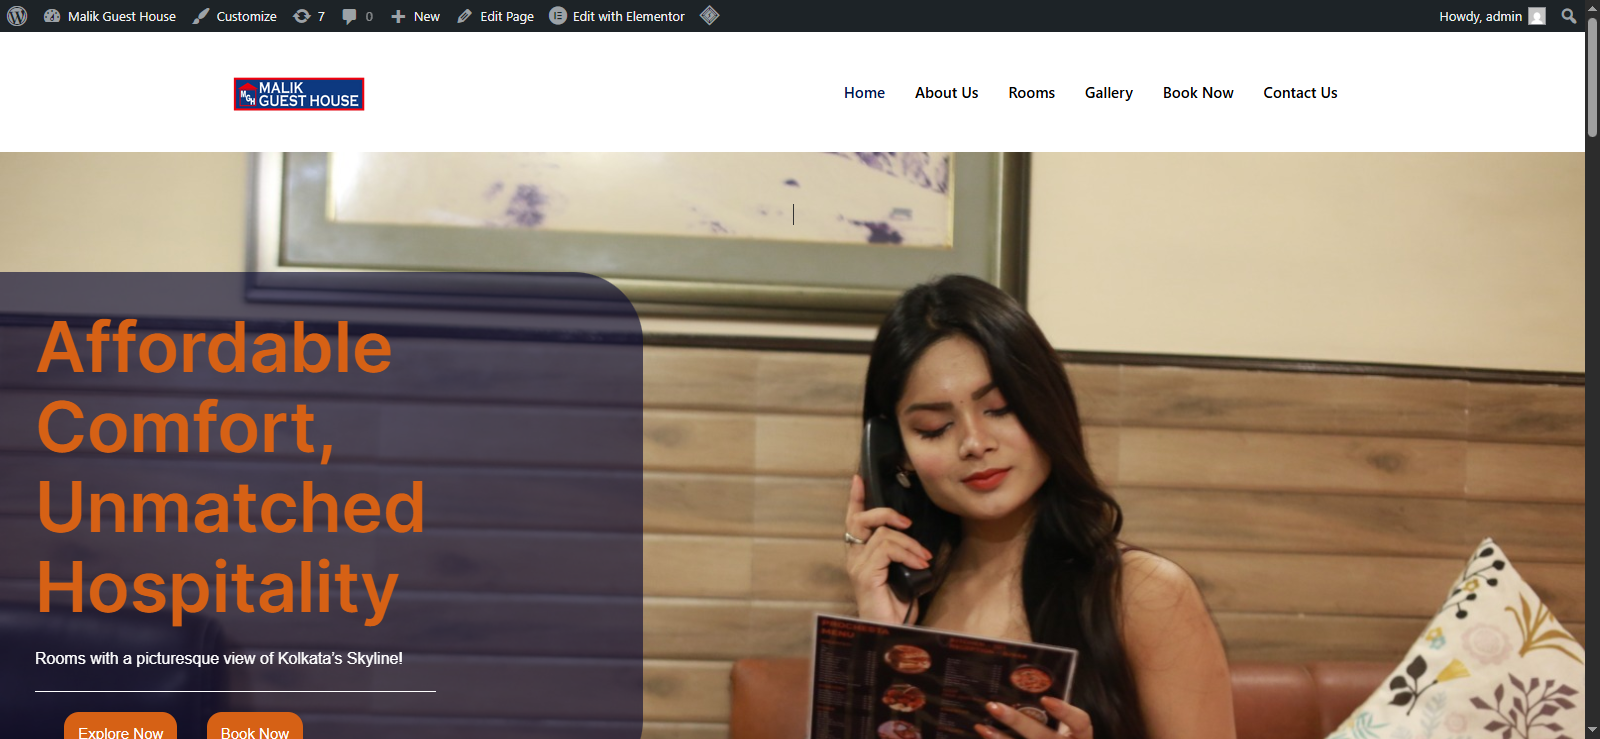Screen dimensions: 1600x739
Task: Click Edit Page in admin bar
Action: pyautogui.click(x=496, y=16)
